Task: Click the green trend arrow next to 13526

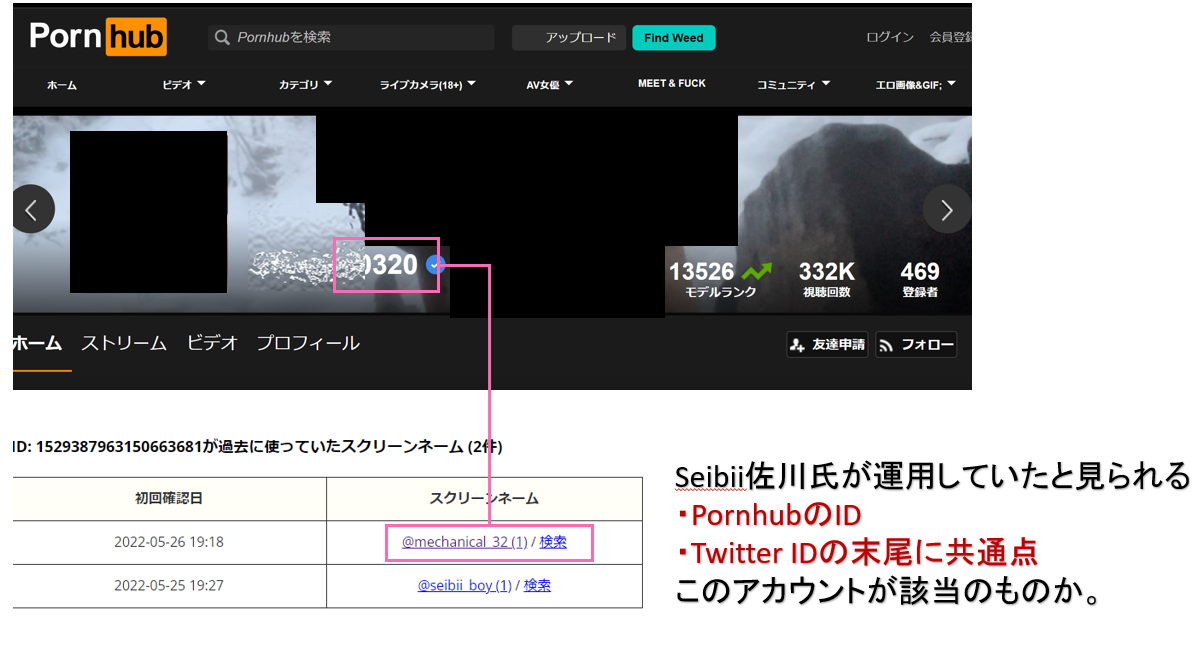Action: coord(756,272)
